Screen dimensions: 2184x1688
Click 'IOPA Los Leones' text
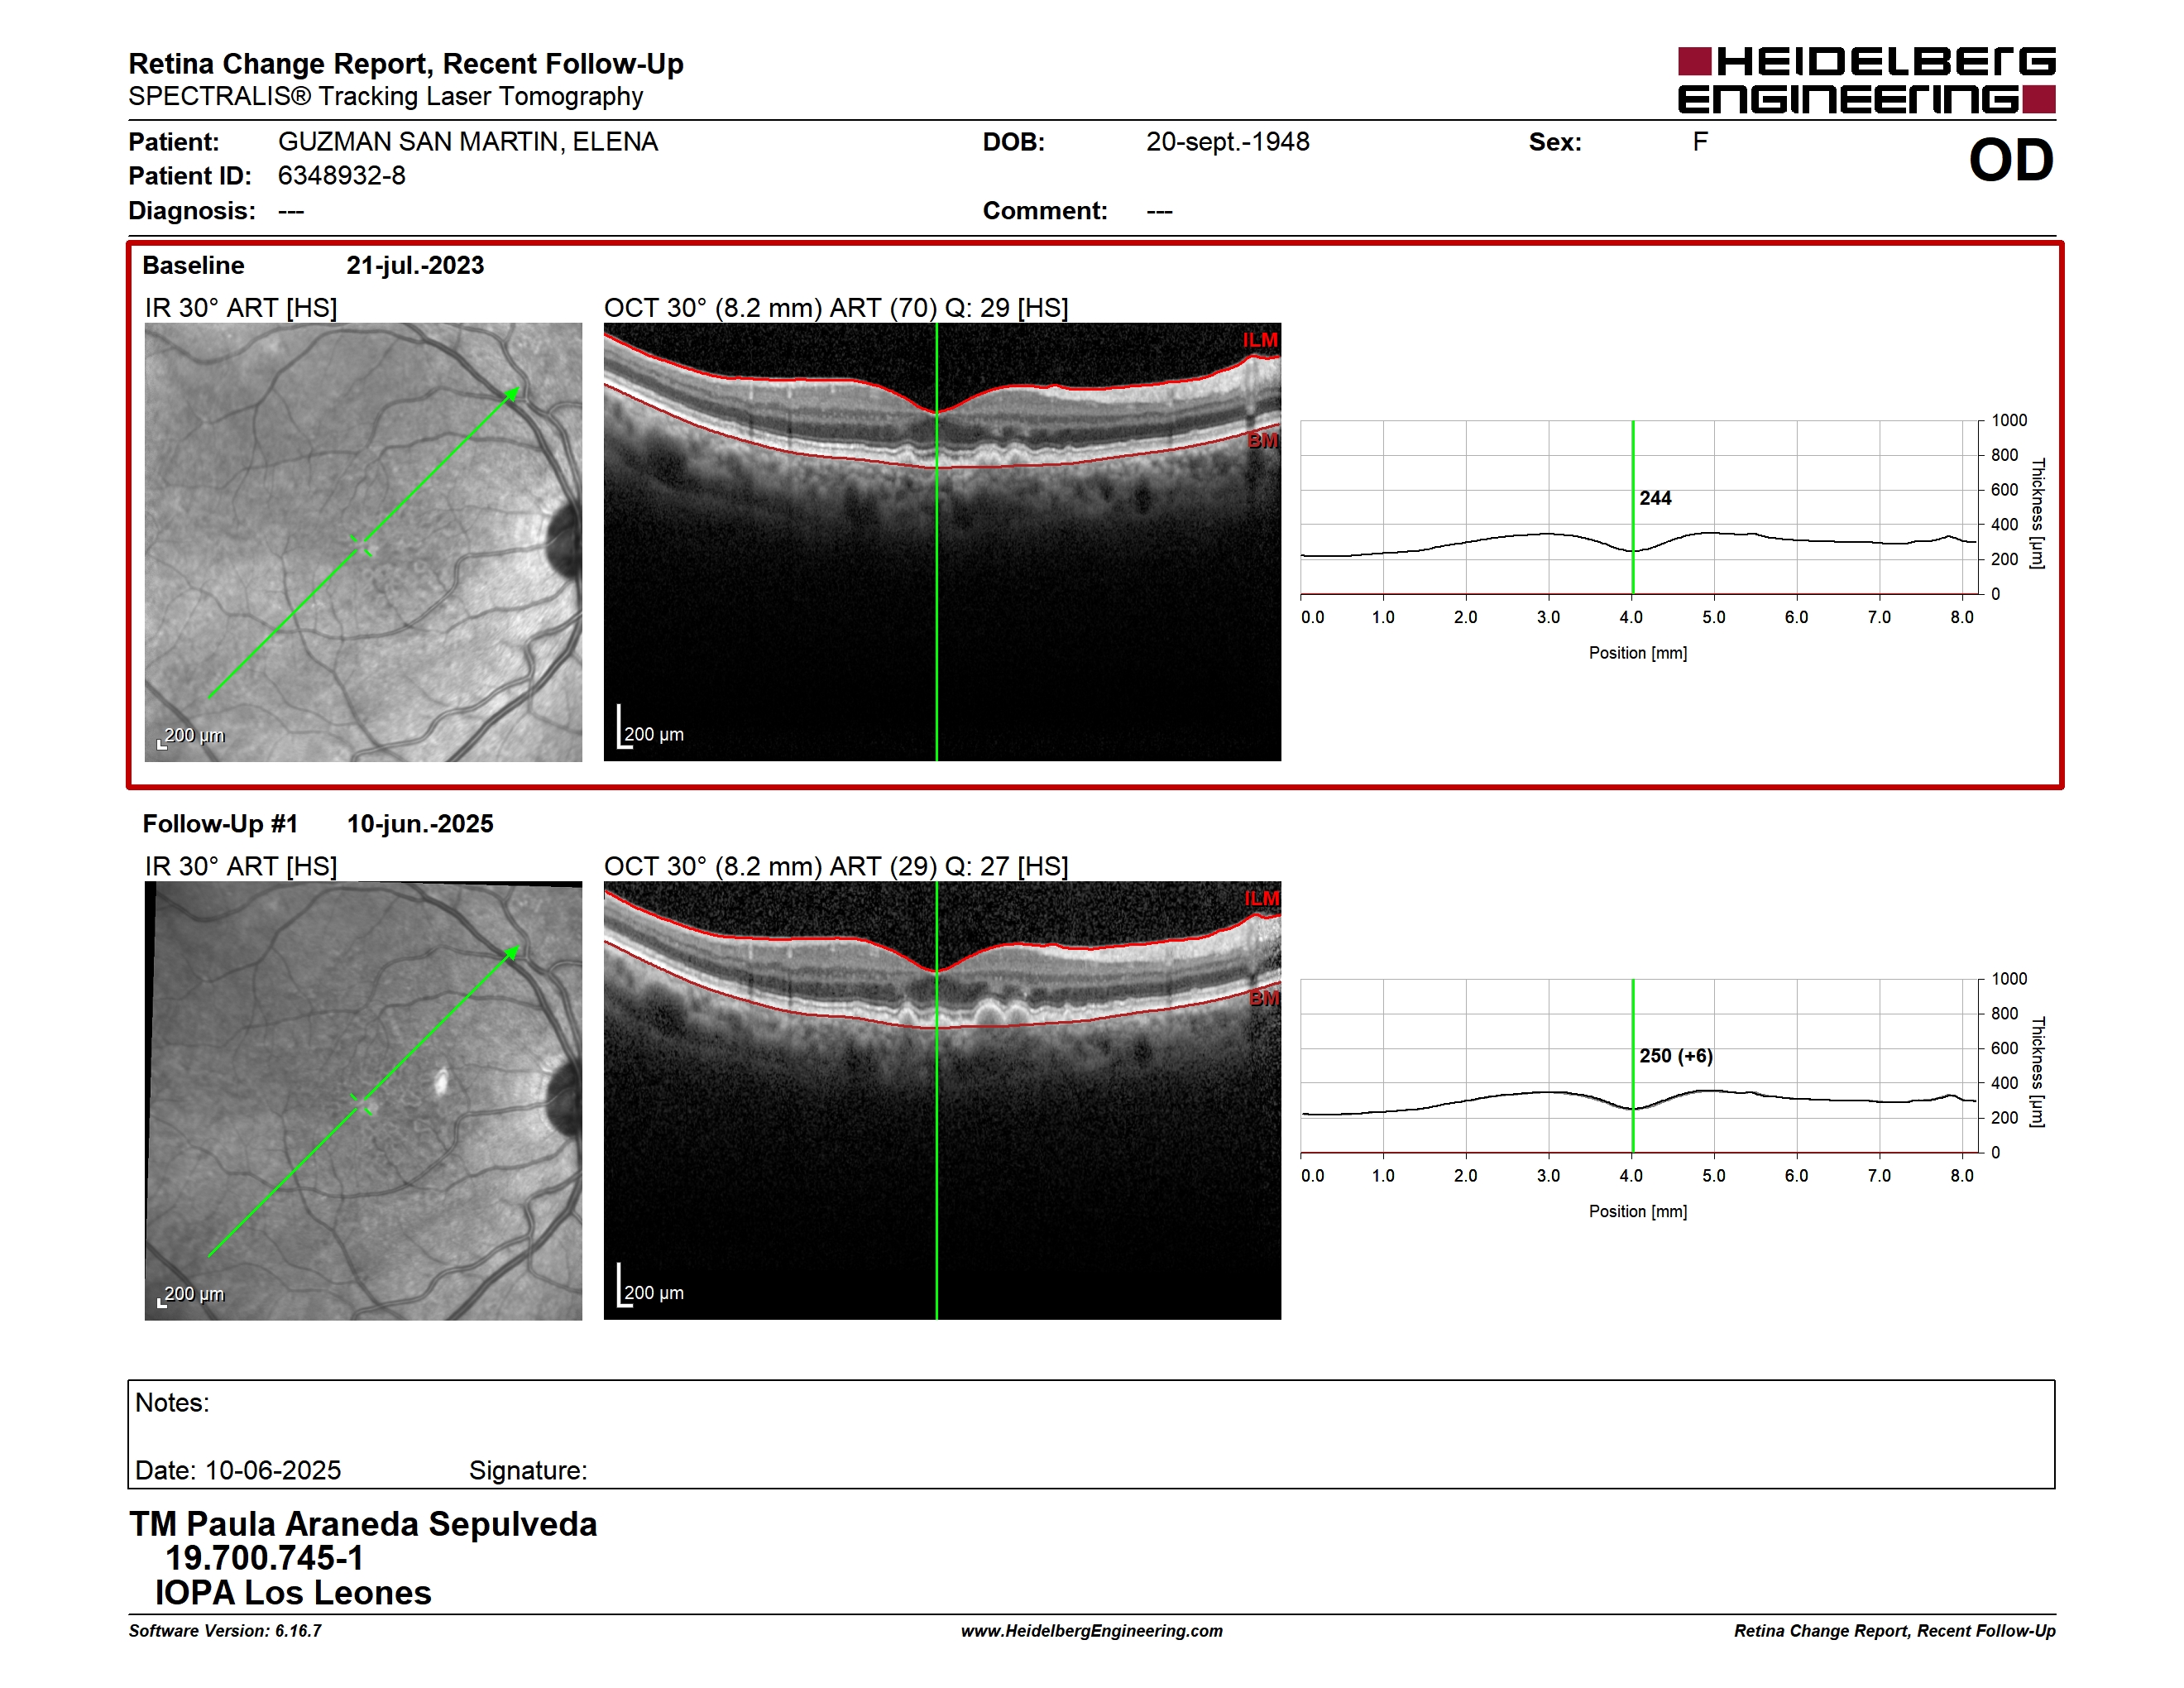coord(292,1593)
